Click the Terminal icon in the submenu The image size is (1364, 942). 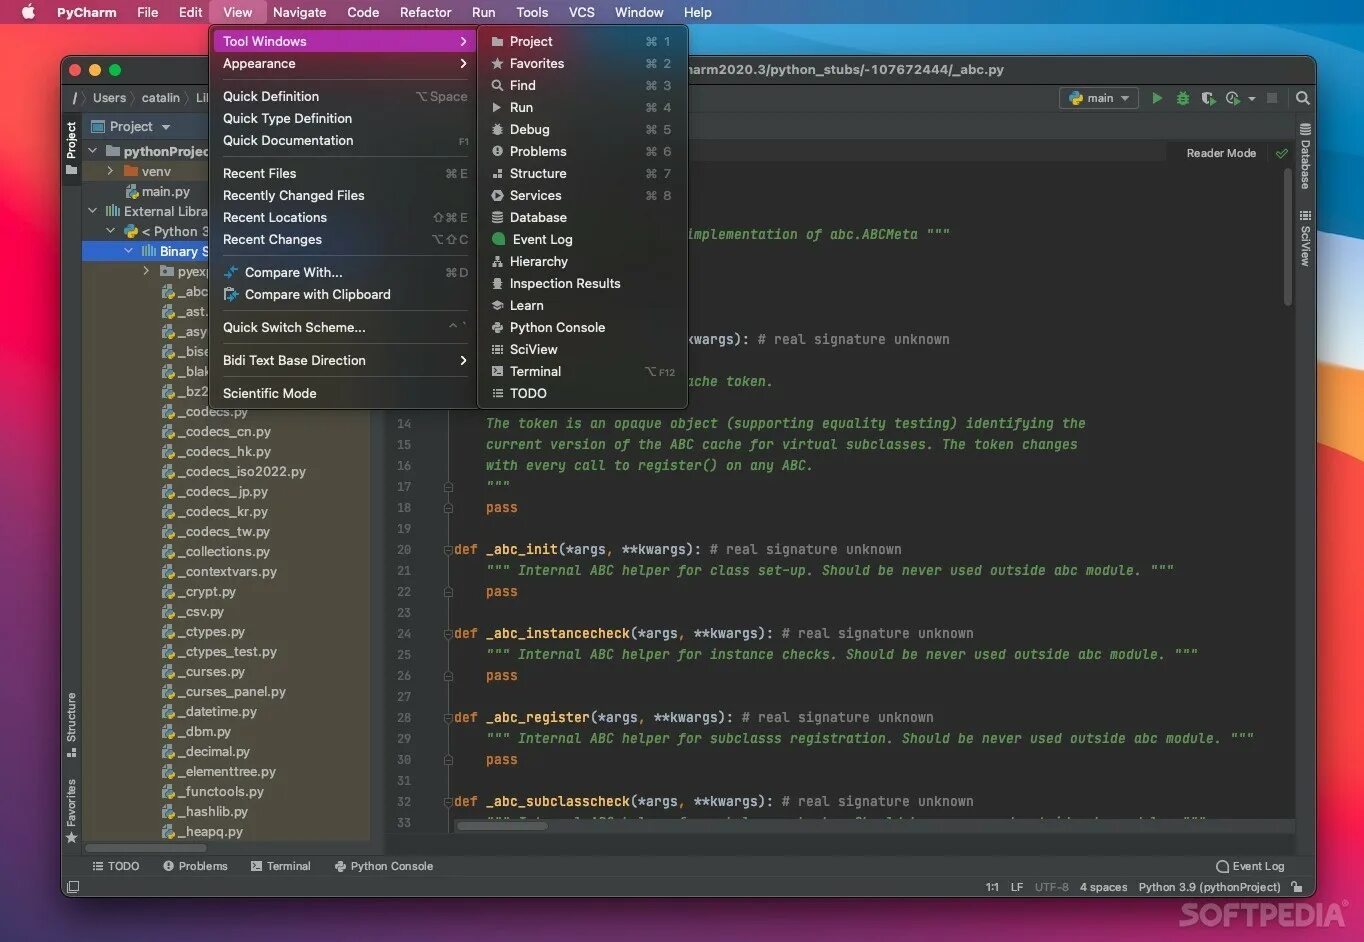497,371
